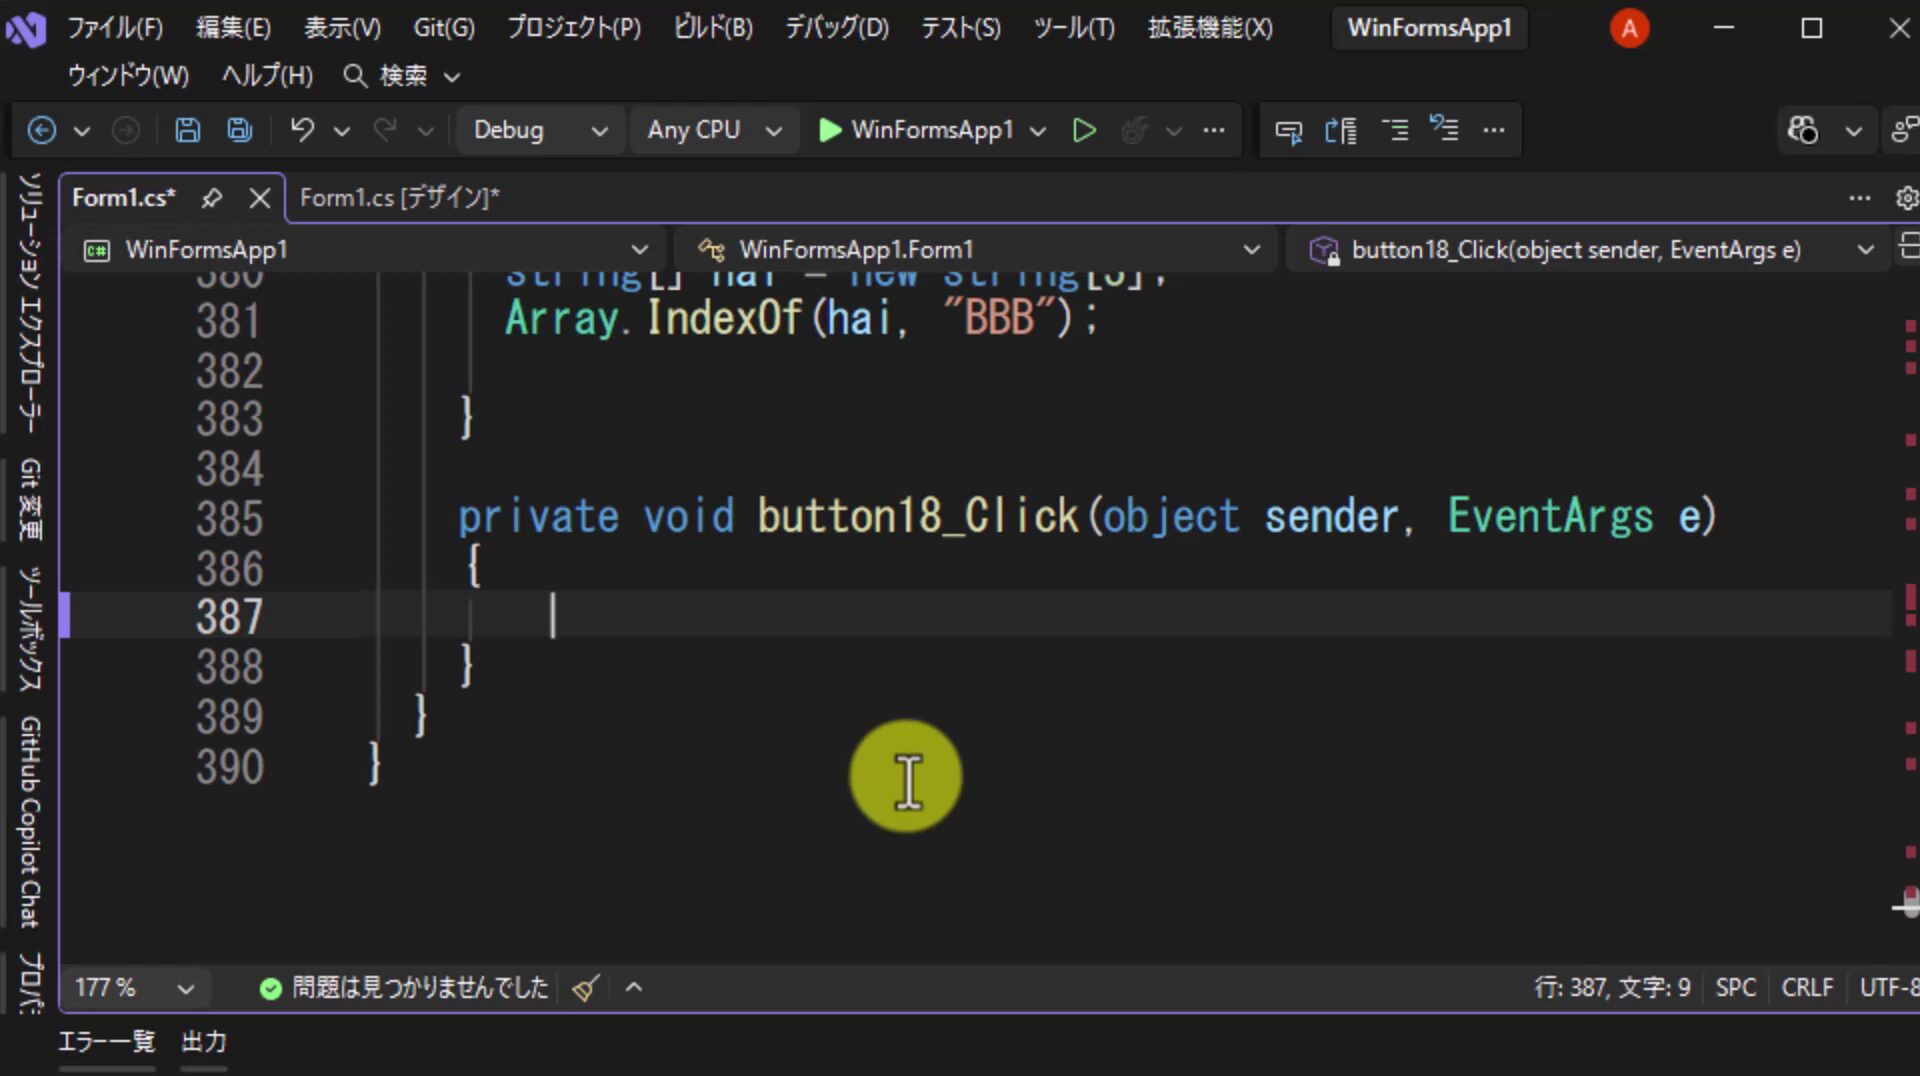This screenshot has height=1076, width=1920.
Task: Click the green no-issues check icon
Action: point(270,989)
